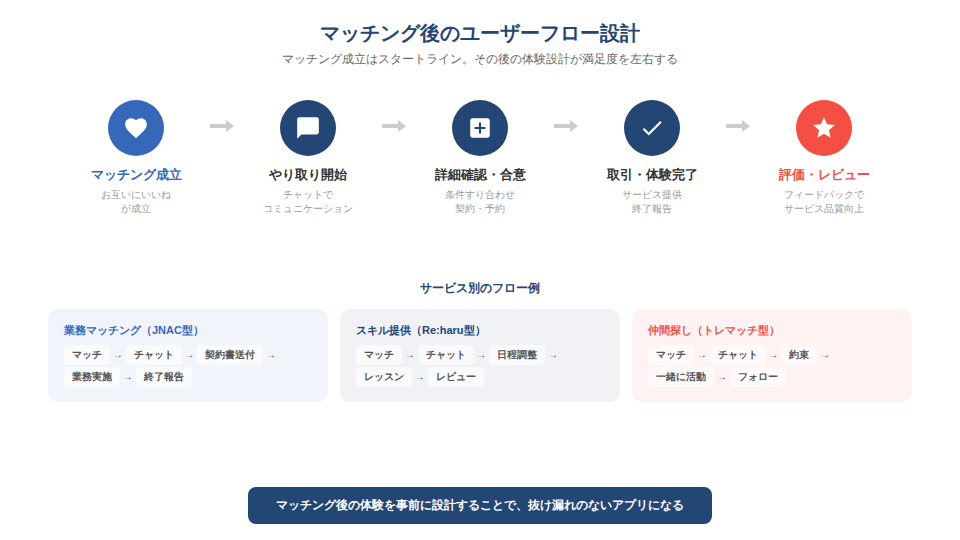This screenshot has width=960, height=540.
Task: Click the checkmark icon for 取引・体験完了
Action: [x=652, y=128]
